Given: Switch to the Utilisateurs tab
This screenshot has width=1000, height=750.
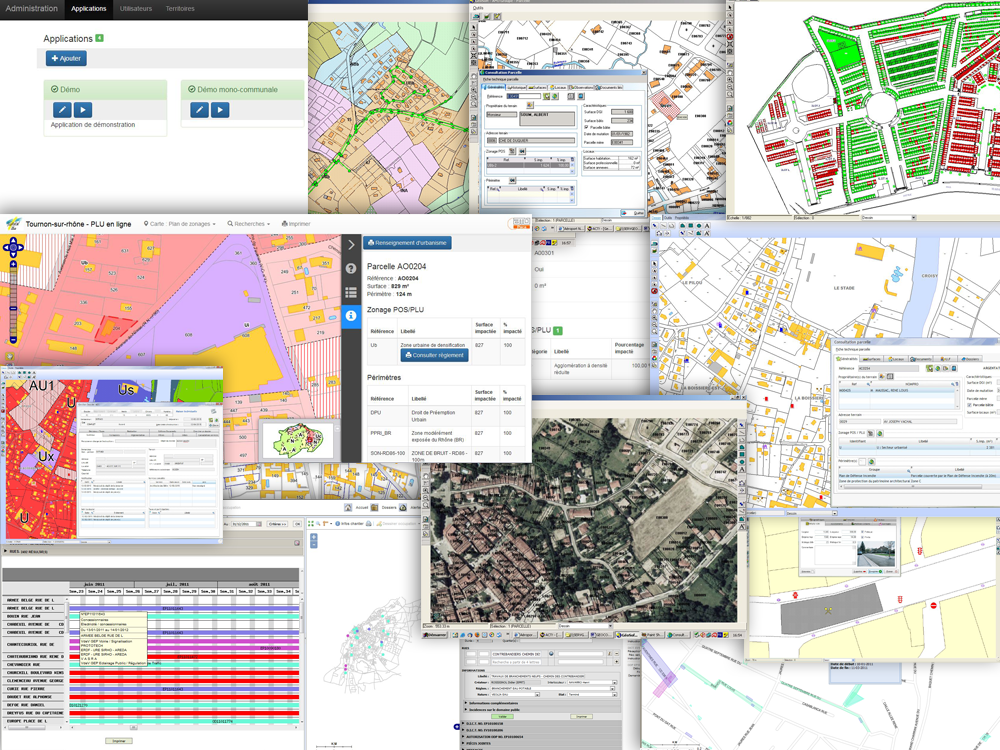Looking at the screenshot, I should (x=136, y=9).
